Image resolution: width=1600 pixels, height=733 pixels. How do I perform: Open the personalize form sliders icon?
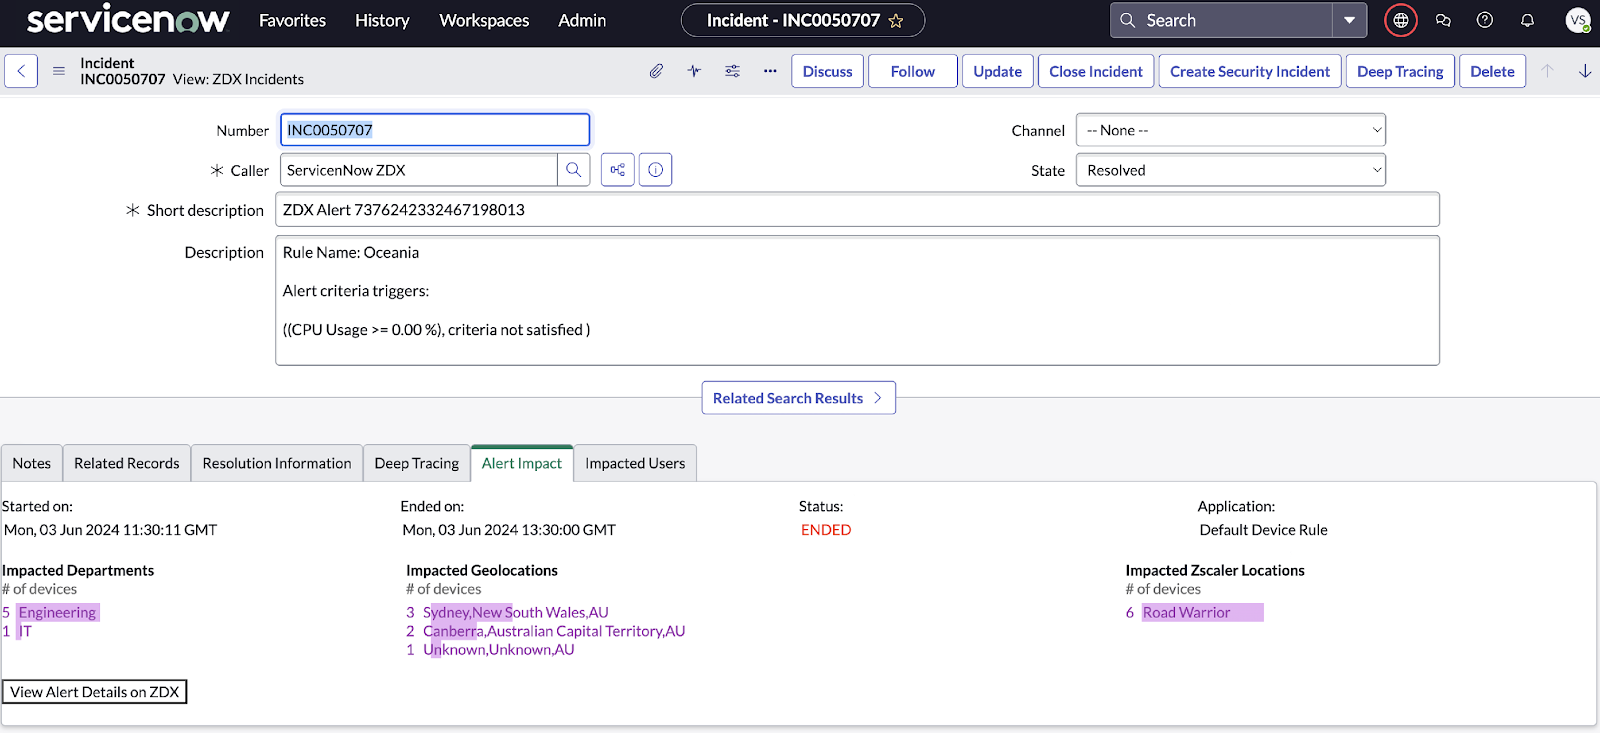point(732,71)
